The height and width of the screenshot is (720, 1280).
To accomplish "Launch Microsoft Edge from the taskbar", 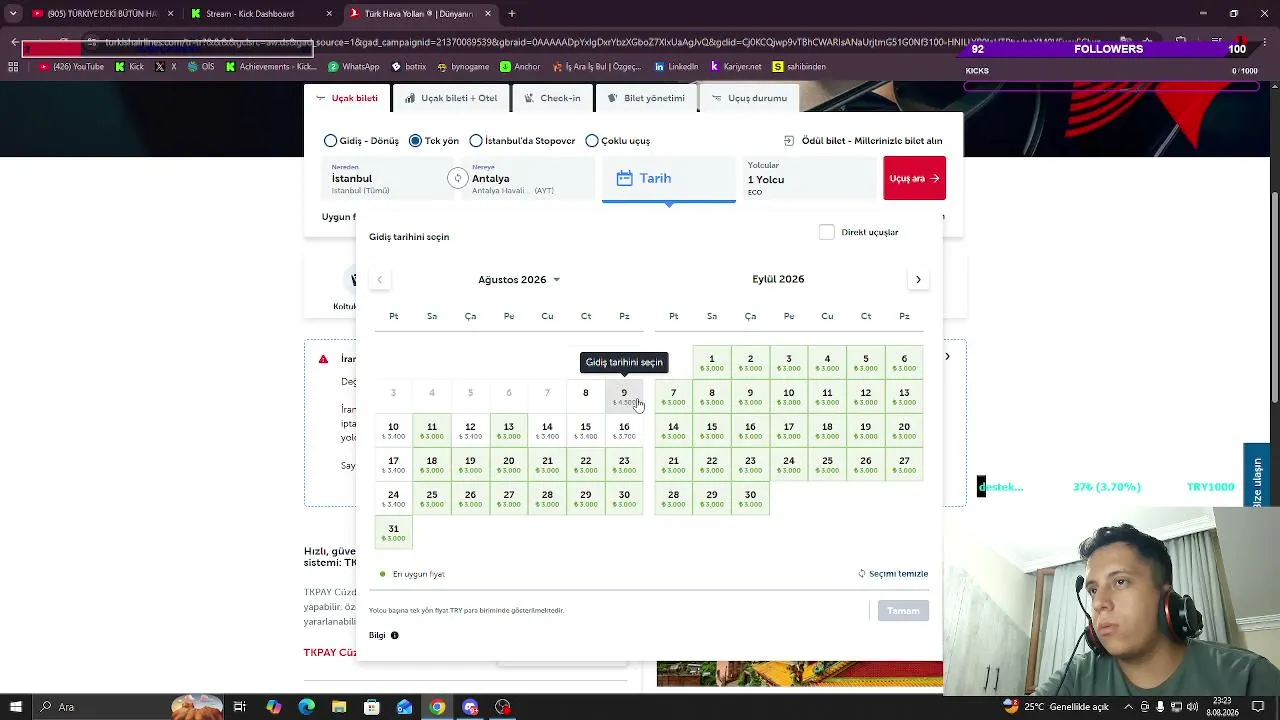I will tap(307, 707).
